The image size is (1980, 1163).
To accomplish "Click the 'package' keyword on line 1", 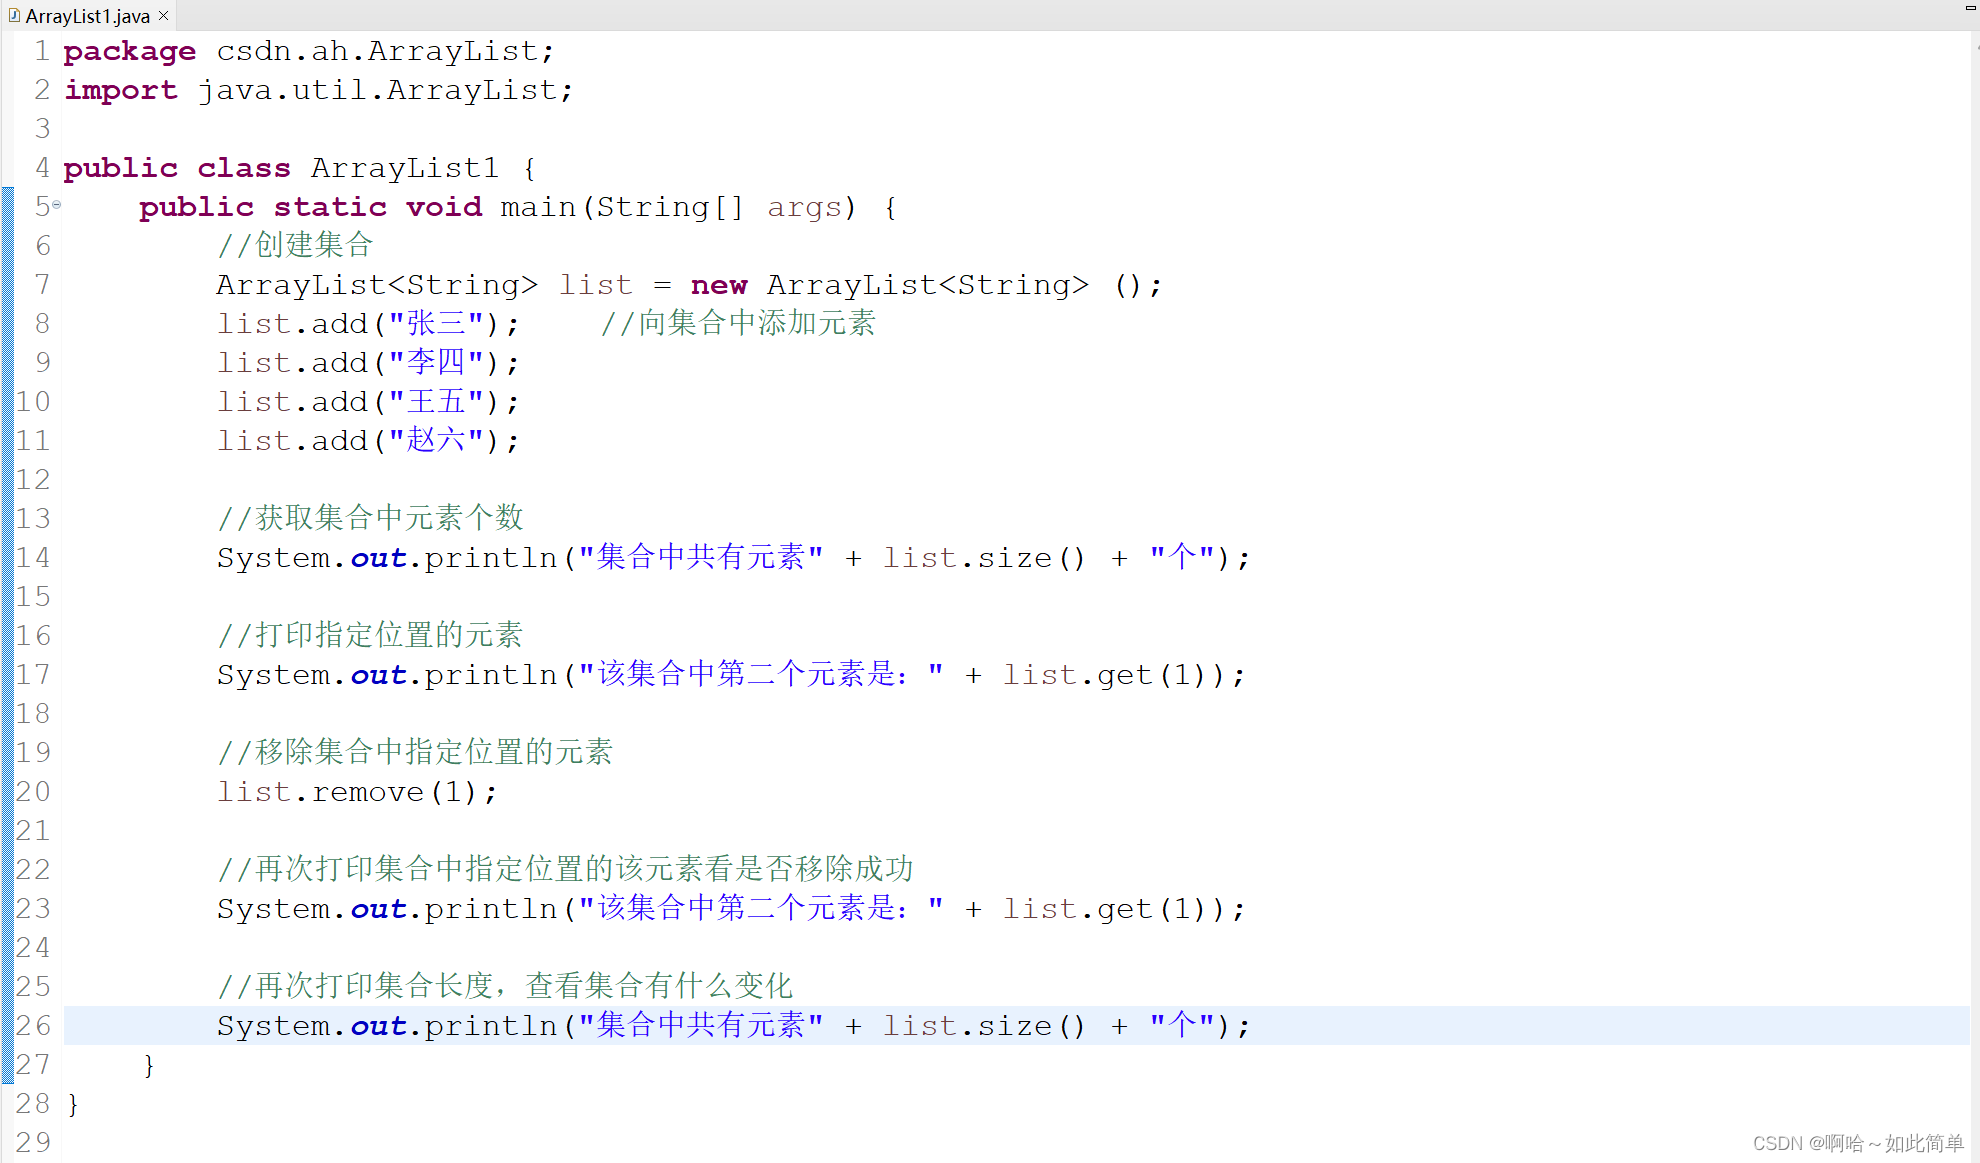I will click(x=129, y=51).
